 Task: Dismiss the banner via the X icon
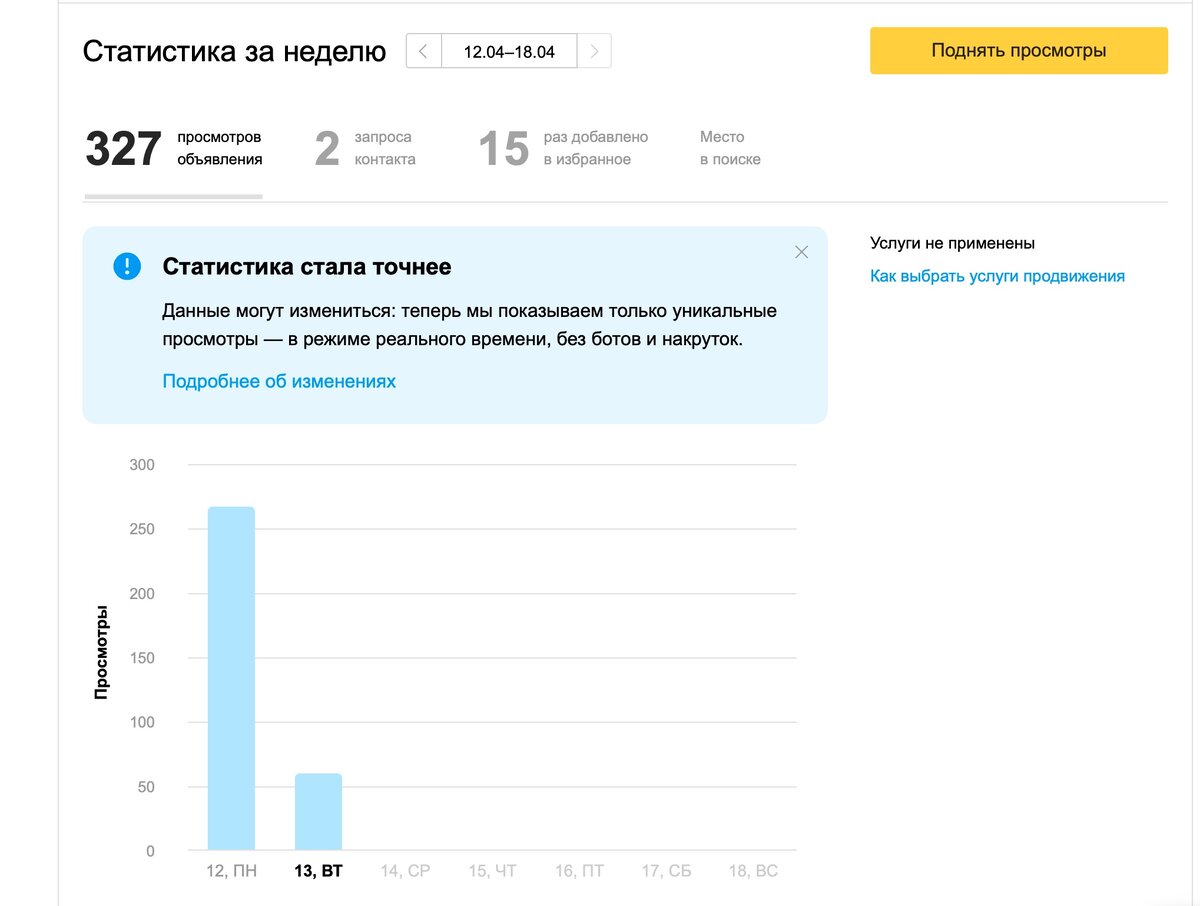pyautogui.click(x=801, y=252)
